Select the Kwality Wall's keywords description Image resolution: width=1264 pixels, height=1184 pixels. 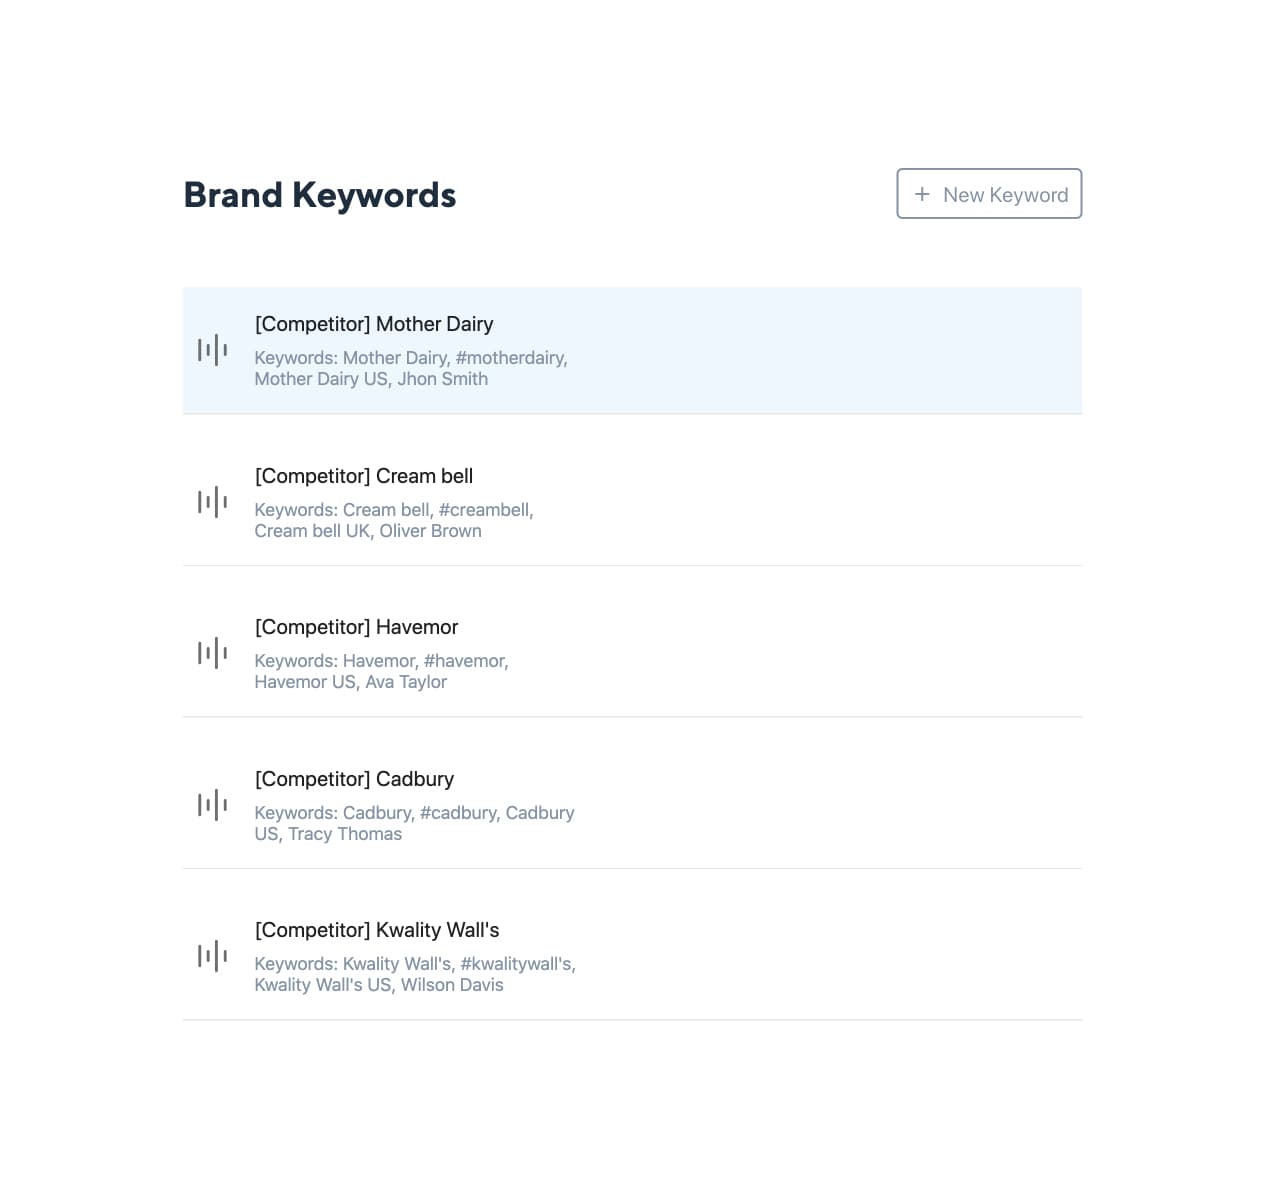[x=414, y=974]
